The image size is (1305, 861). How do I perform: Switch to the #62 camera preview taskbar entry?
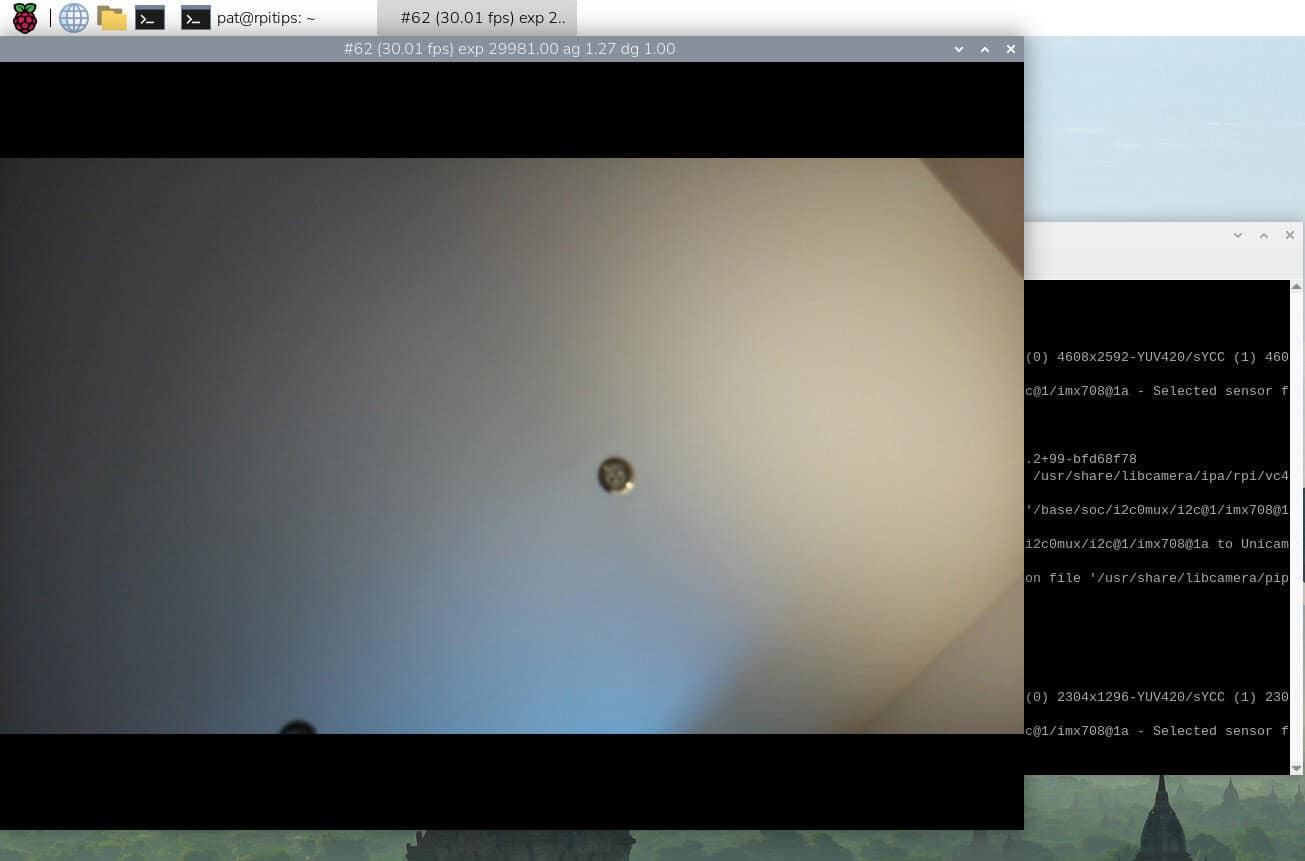(x=478, y=17)
